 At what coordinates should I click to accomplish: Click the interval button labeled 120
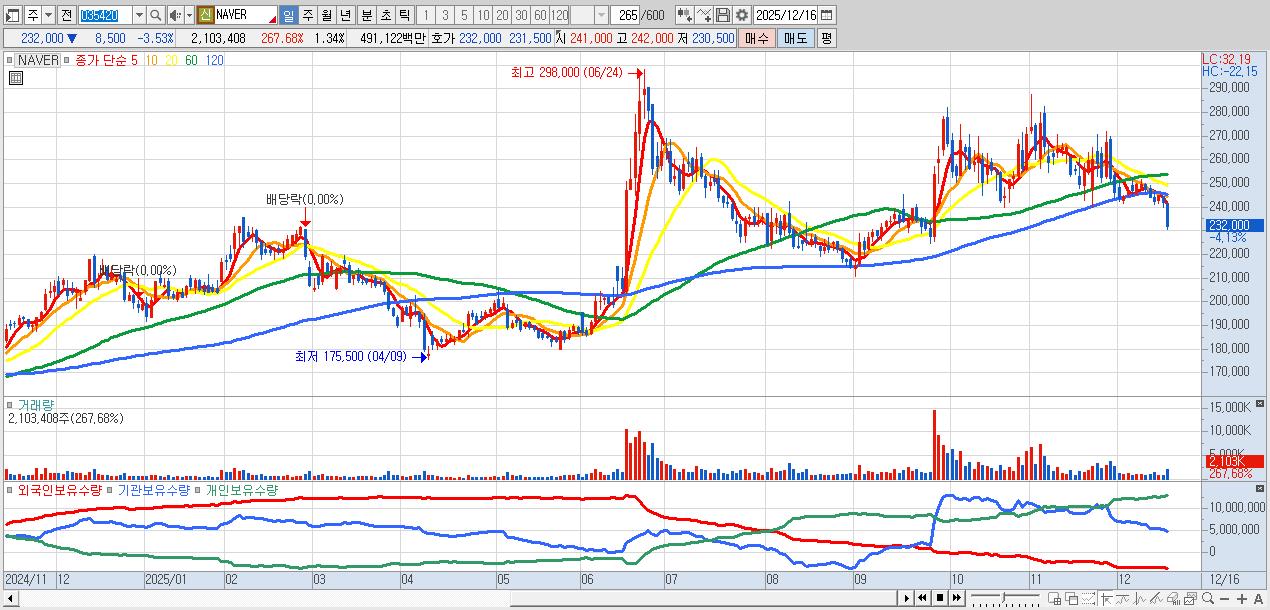tap(559, 16)
